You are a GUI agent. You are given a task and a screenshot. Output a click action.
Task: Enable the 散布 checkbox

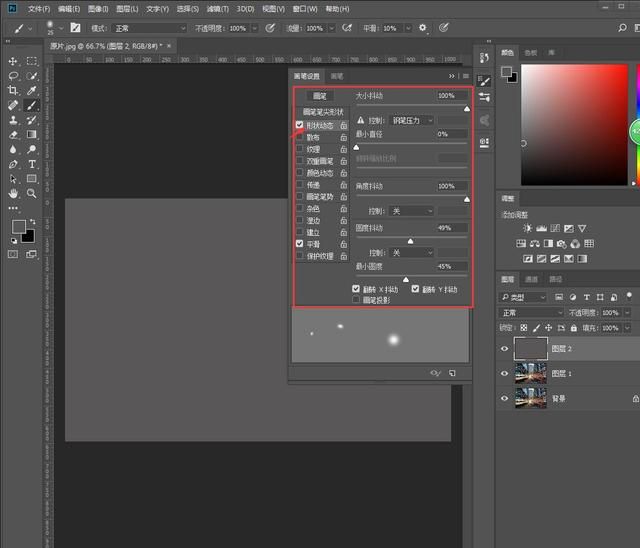tap(299, 137)
